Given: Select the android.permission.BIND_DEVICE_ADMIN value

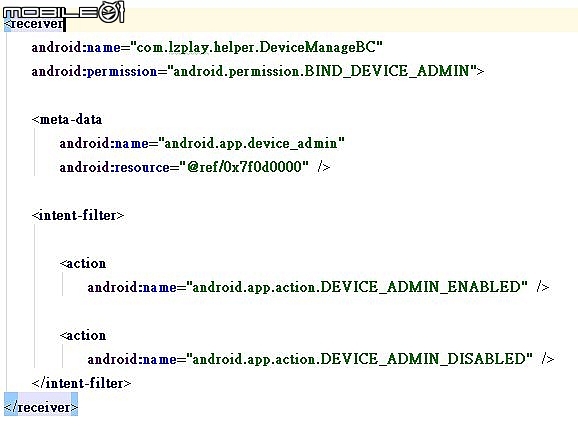Looking at the screenshot, I should (x=322, y=71).
